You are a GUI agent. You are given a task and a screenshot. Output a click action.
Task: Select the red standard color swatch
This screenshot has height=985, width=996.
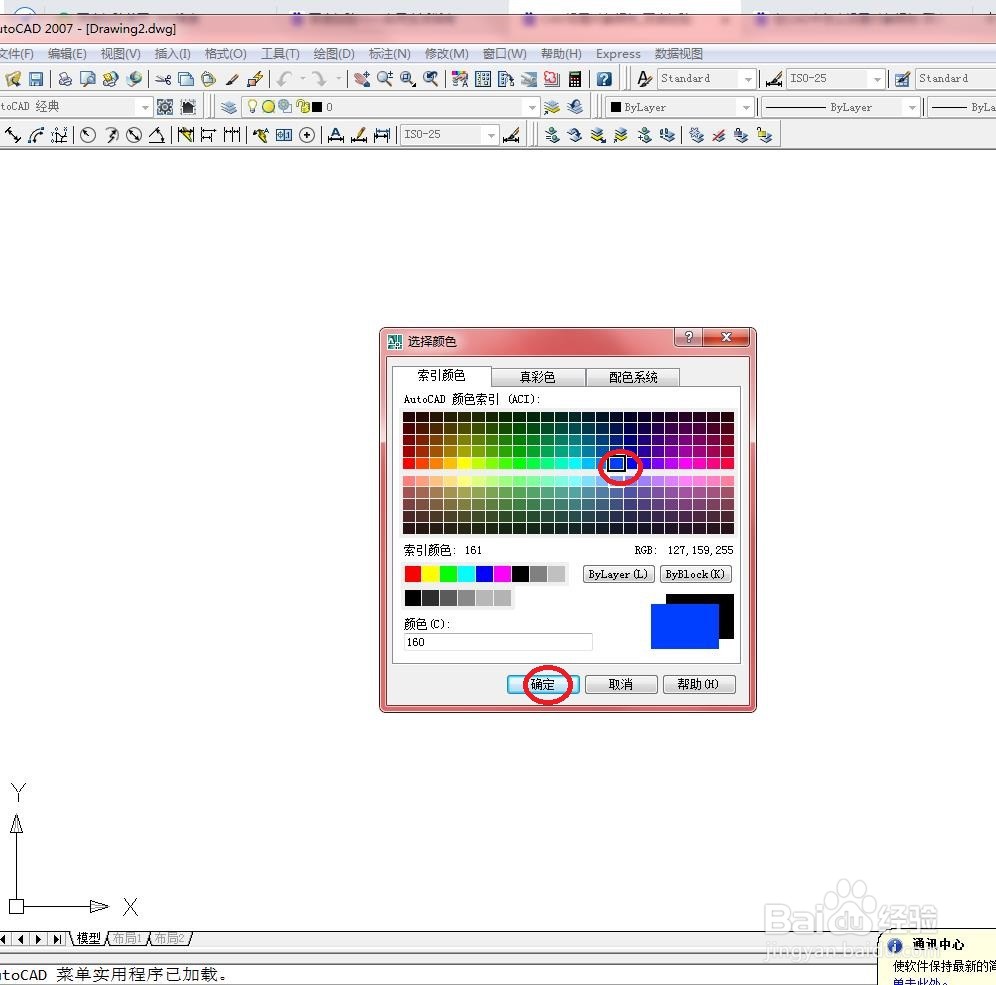pos(413,574)
